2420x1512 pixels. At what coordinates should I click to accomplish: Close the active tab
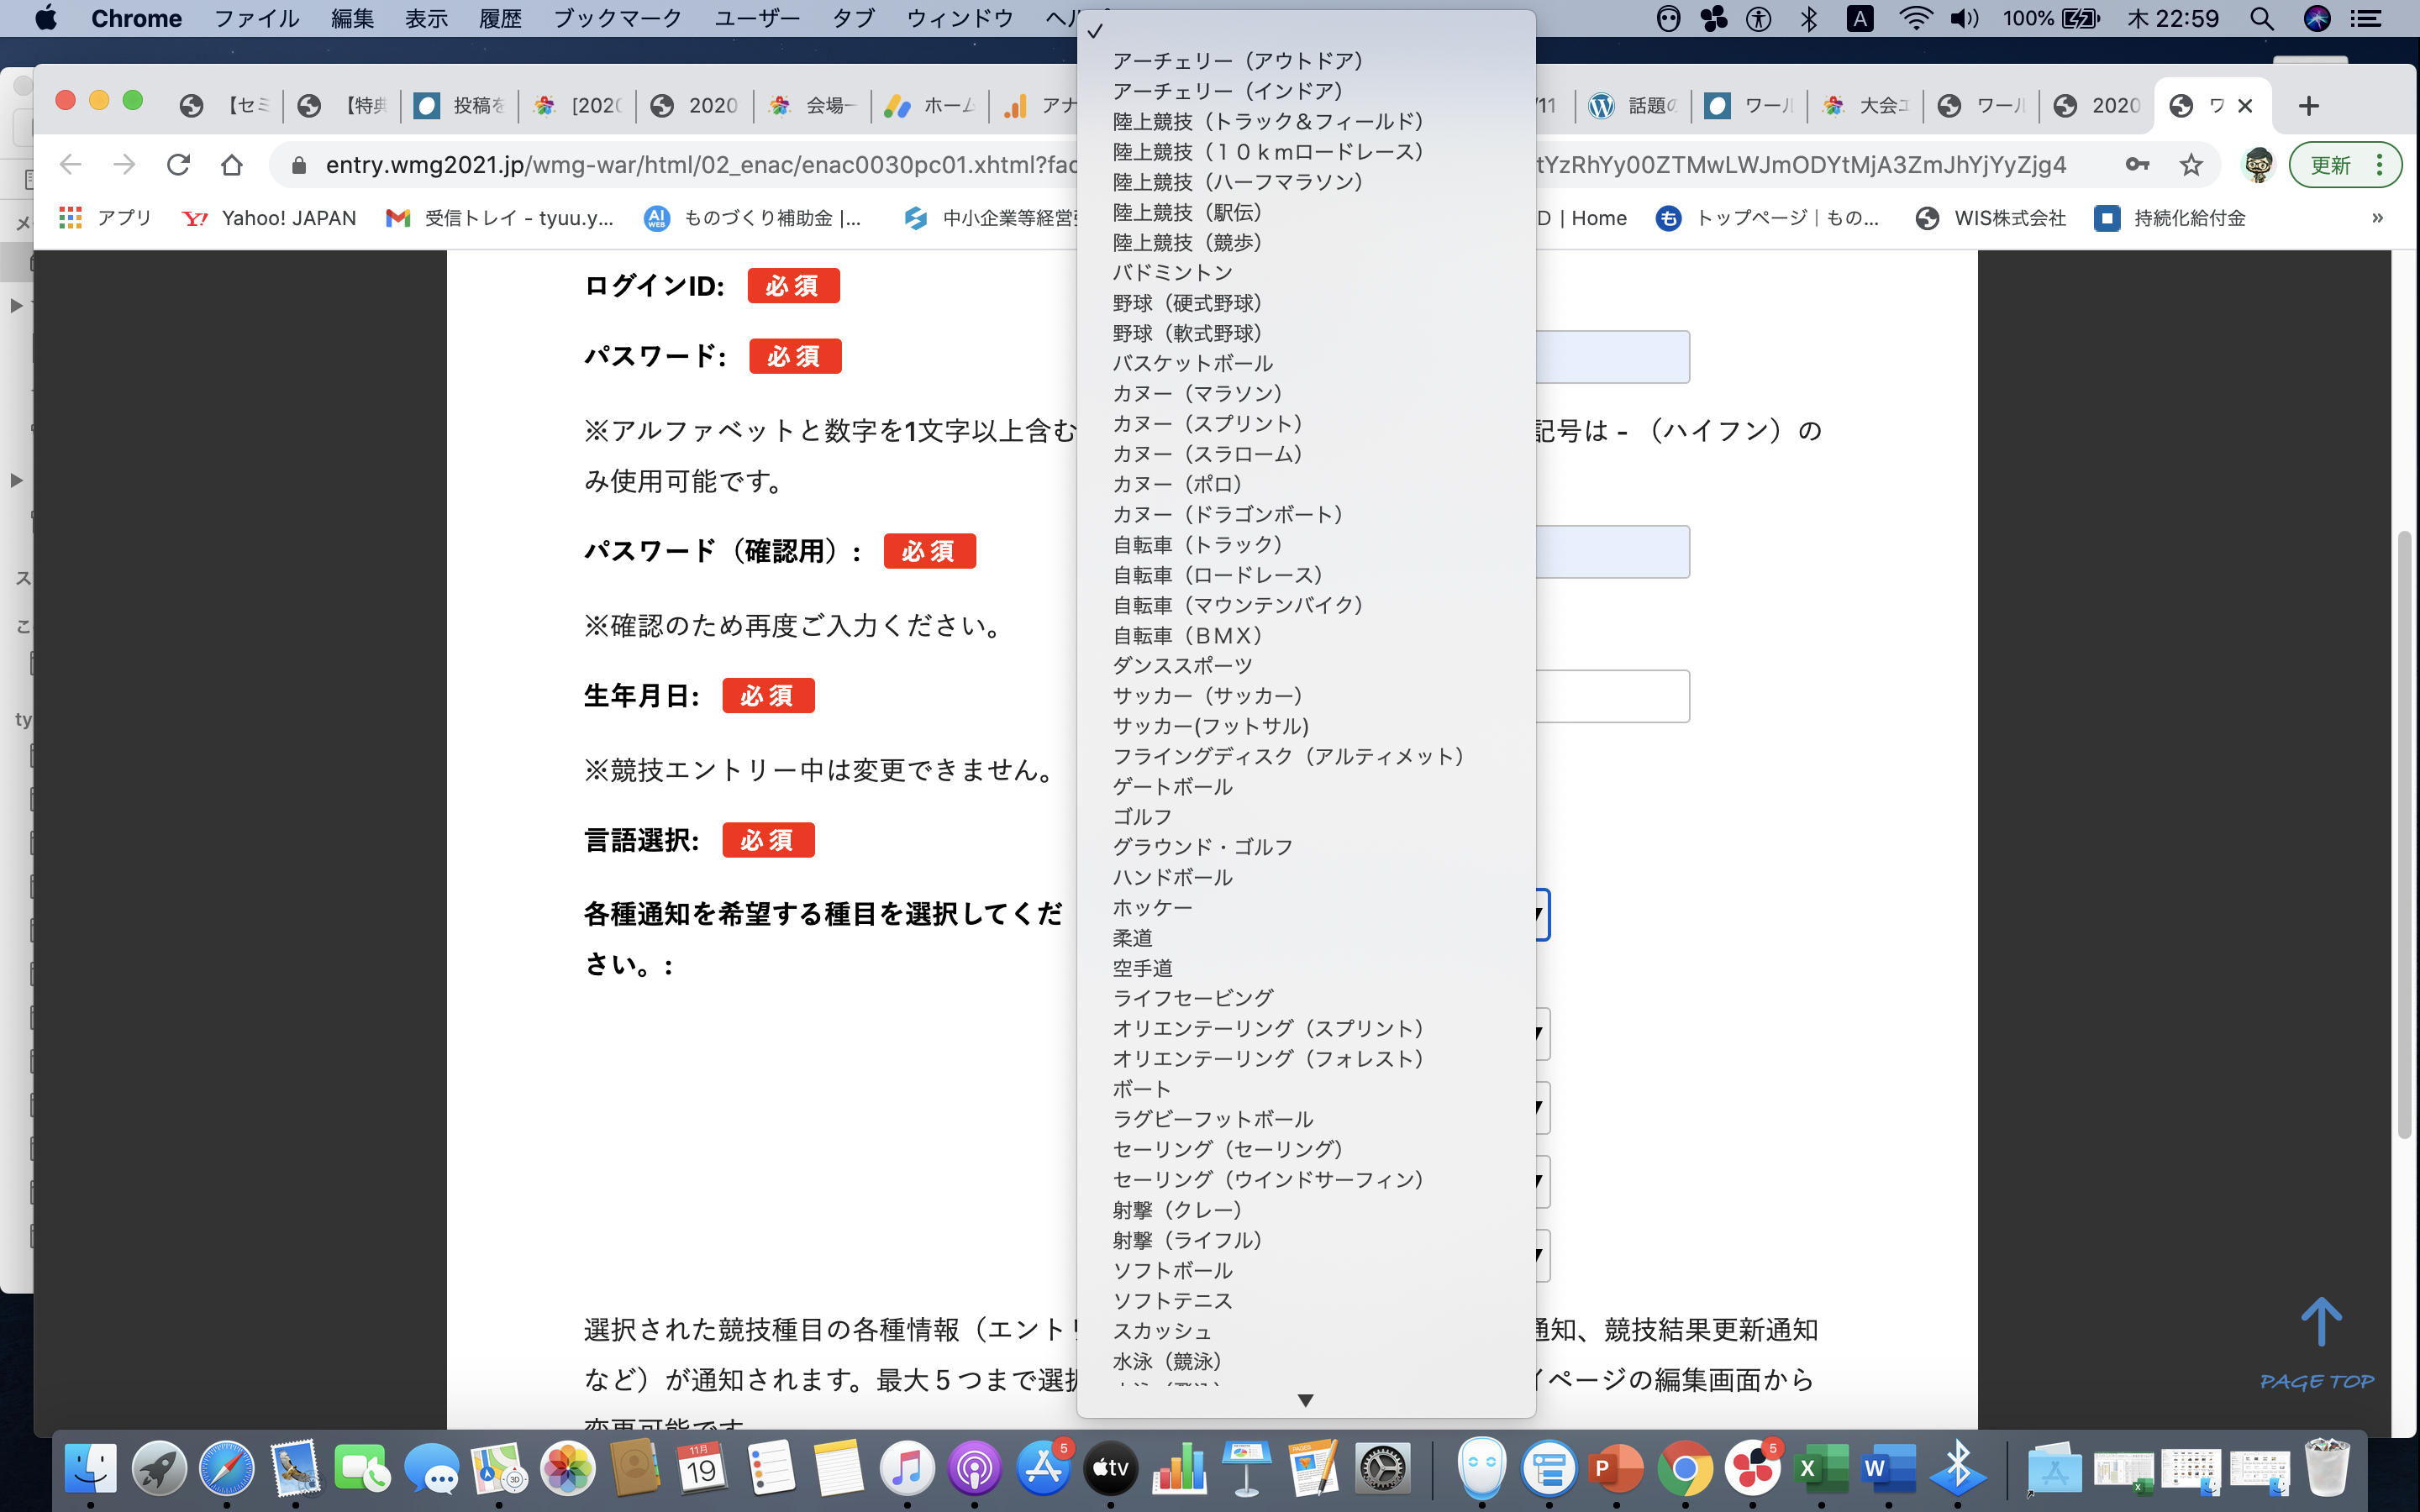tap(2245, 106)
